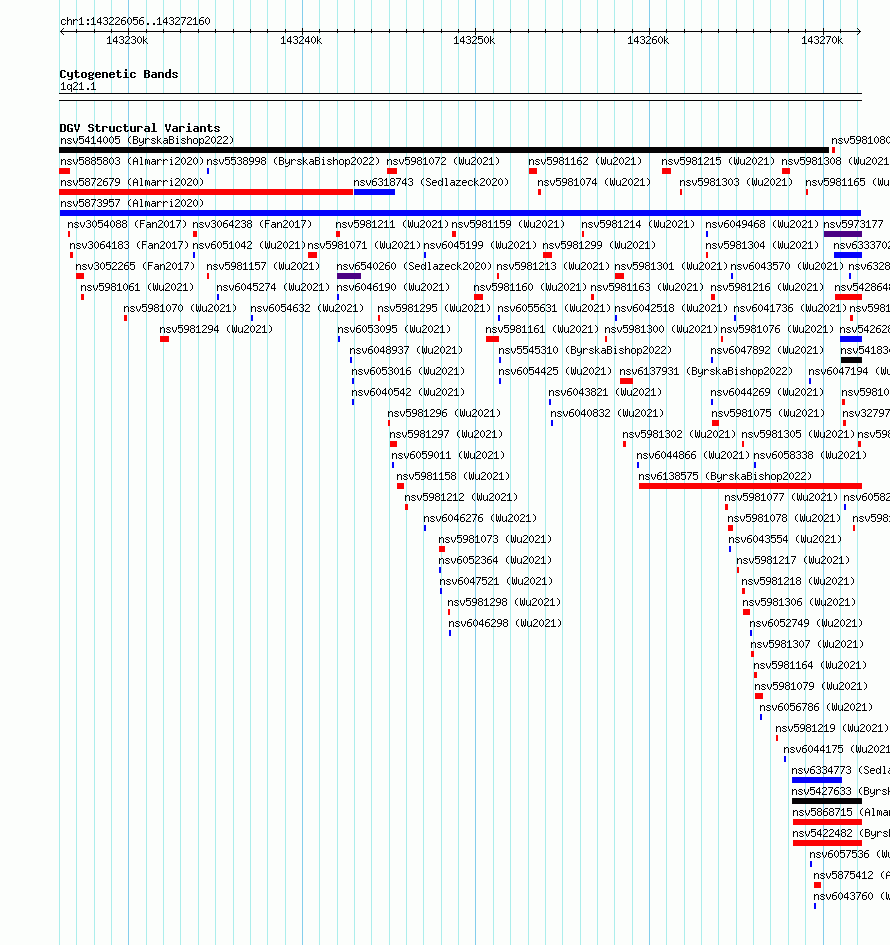Select variant nsv6049468 (Wu2021)
This screenshot has width=890, height=945.
762,224
